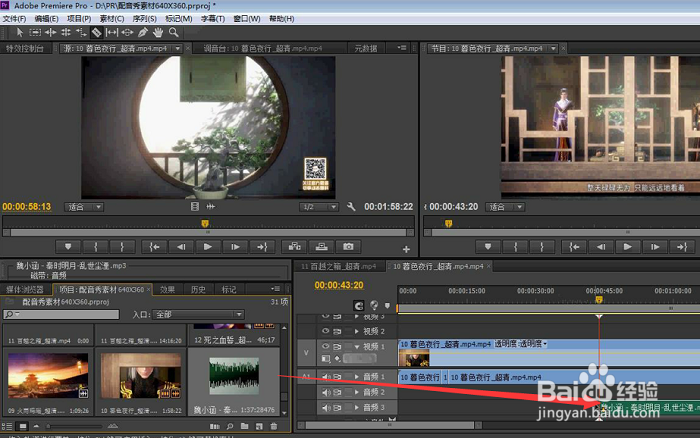Create a new bin folder
The height and width of the screenshot is (438, 700).
[245, 426]
